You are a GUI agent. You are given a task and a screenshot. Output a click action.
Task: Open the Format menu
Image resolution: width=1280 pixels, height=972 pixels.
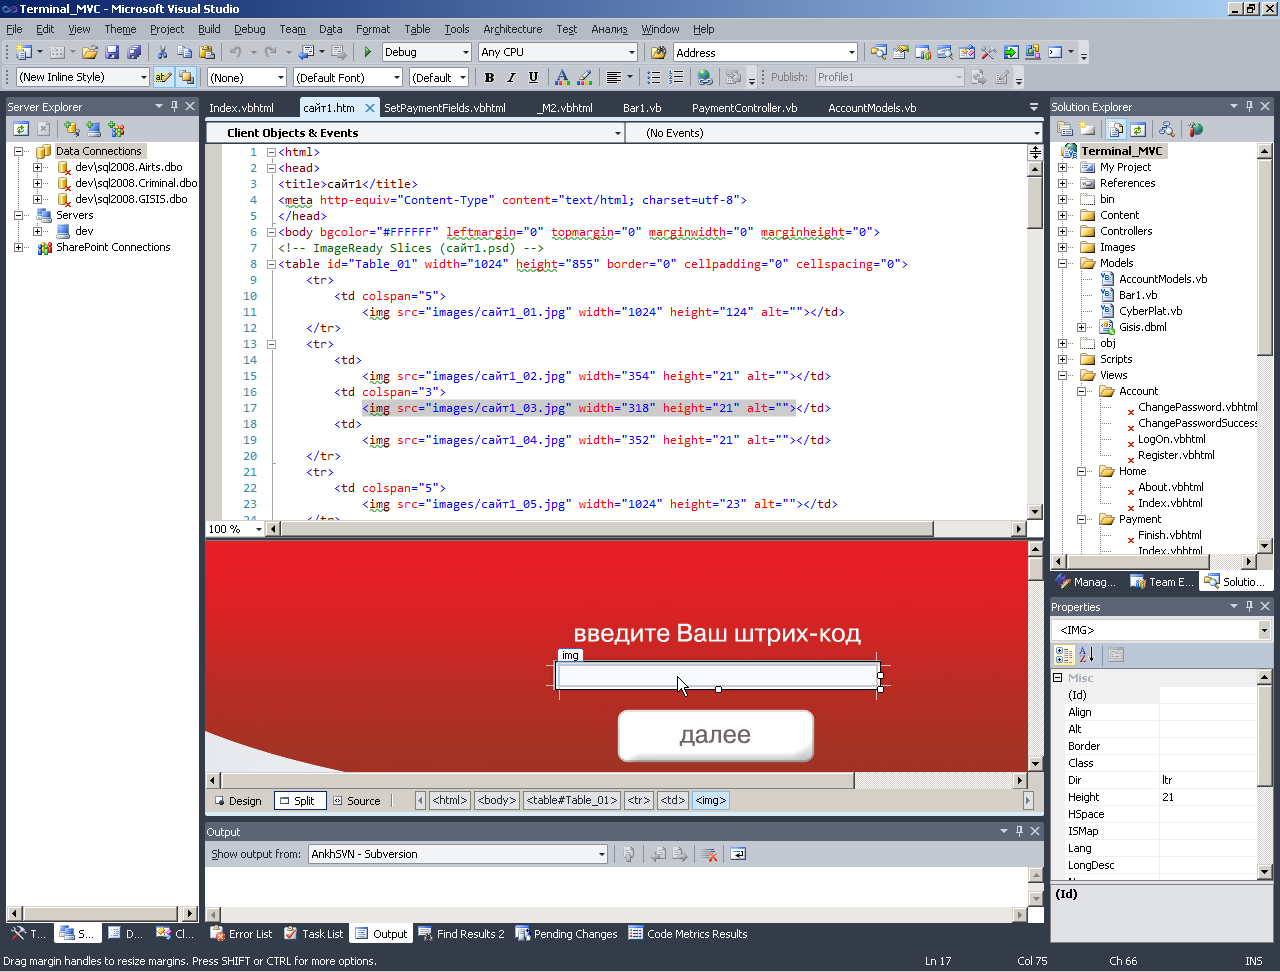click(373, 29)
